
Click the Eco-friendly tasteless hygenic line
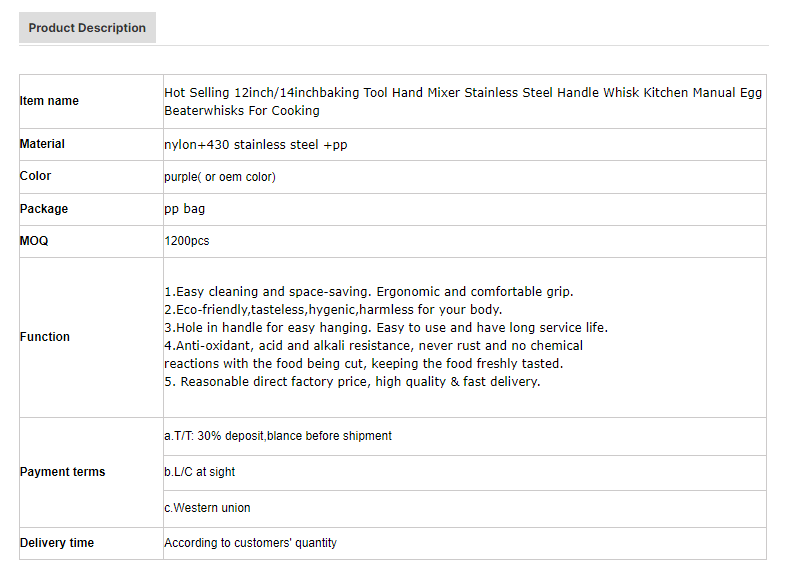333,309
